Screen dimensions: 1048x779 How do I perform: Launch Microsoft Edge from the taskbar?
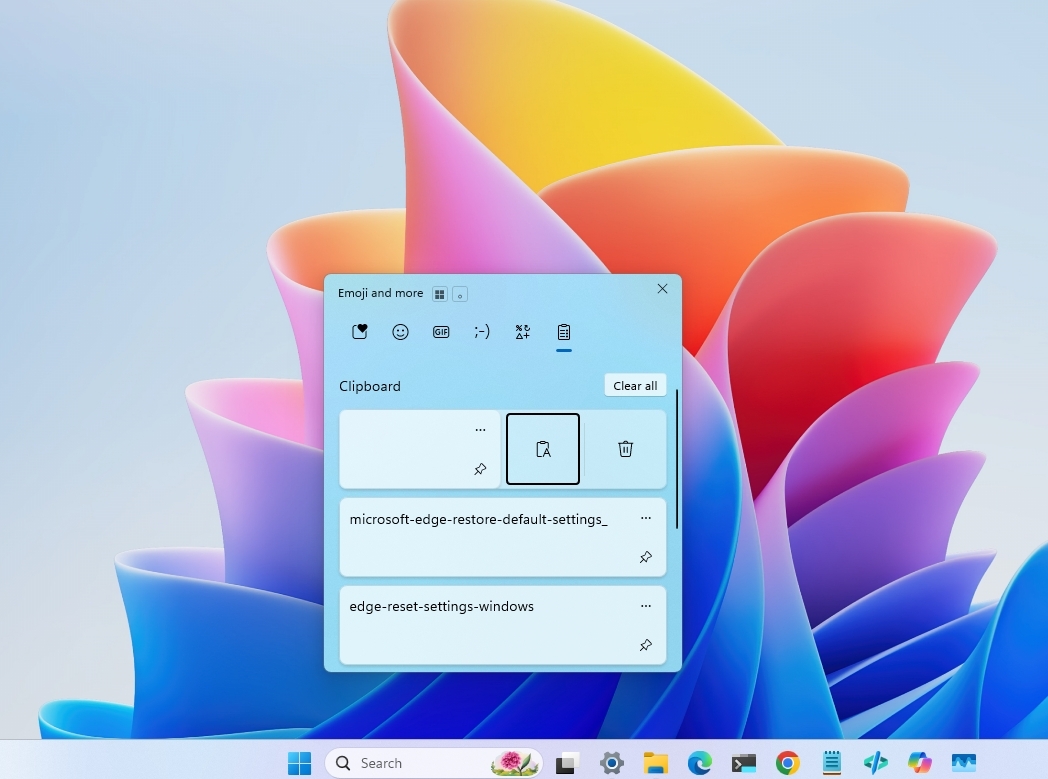(700, 762)
